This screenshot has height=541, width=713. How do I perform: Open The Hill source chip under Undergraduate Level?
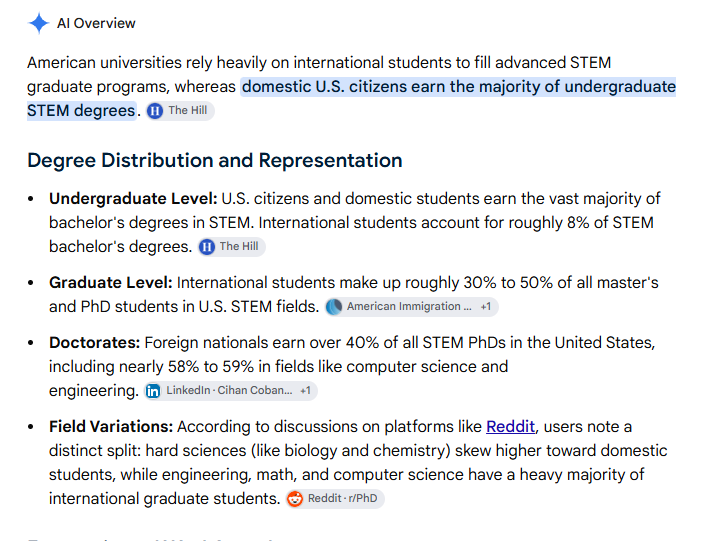[x=232, y=247]
